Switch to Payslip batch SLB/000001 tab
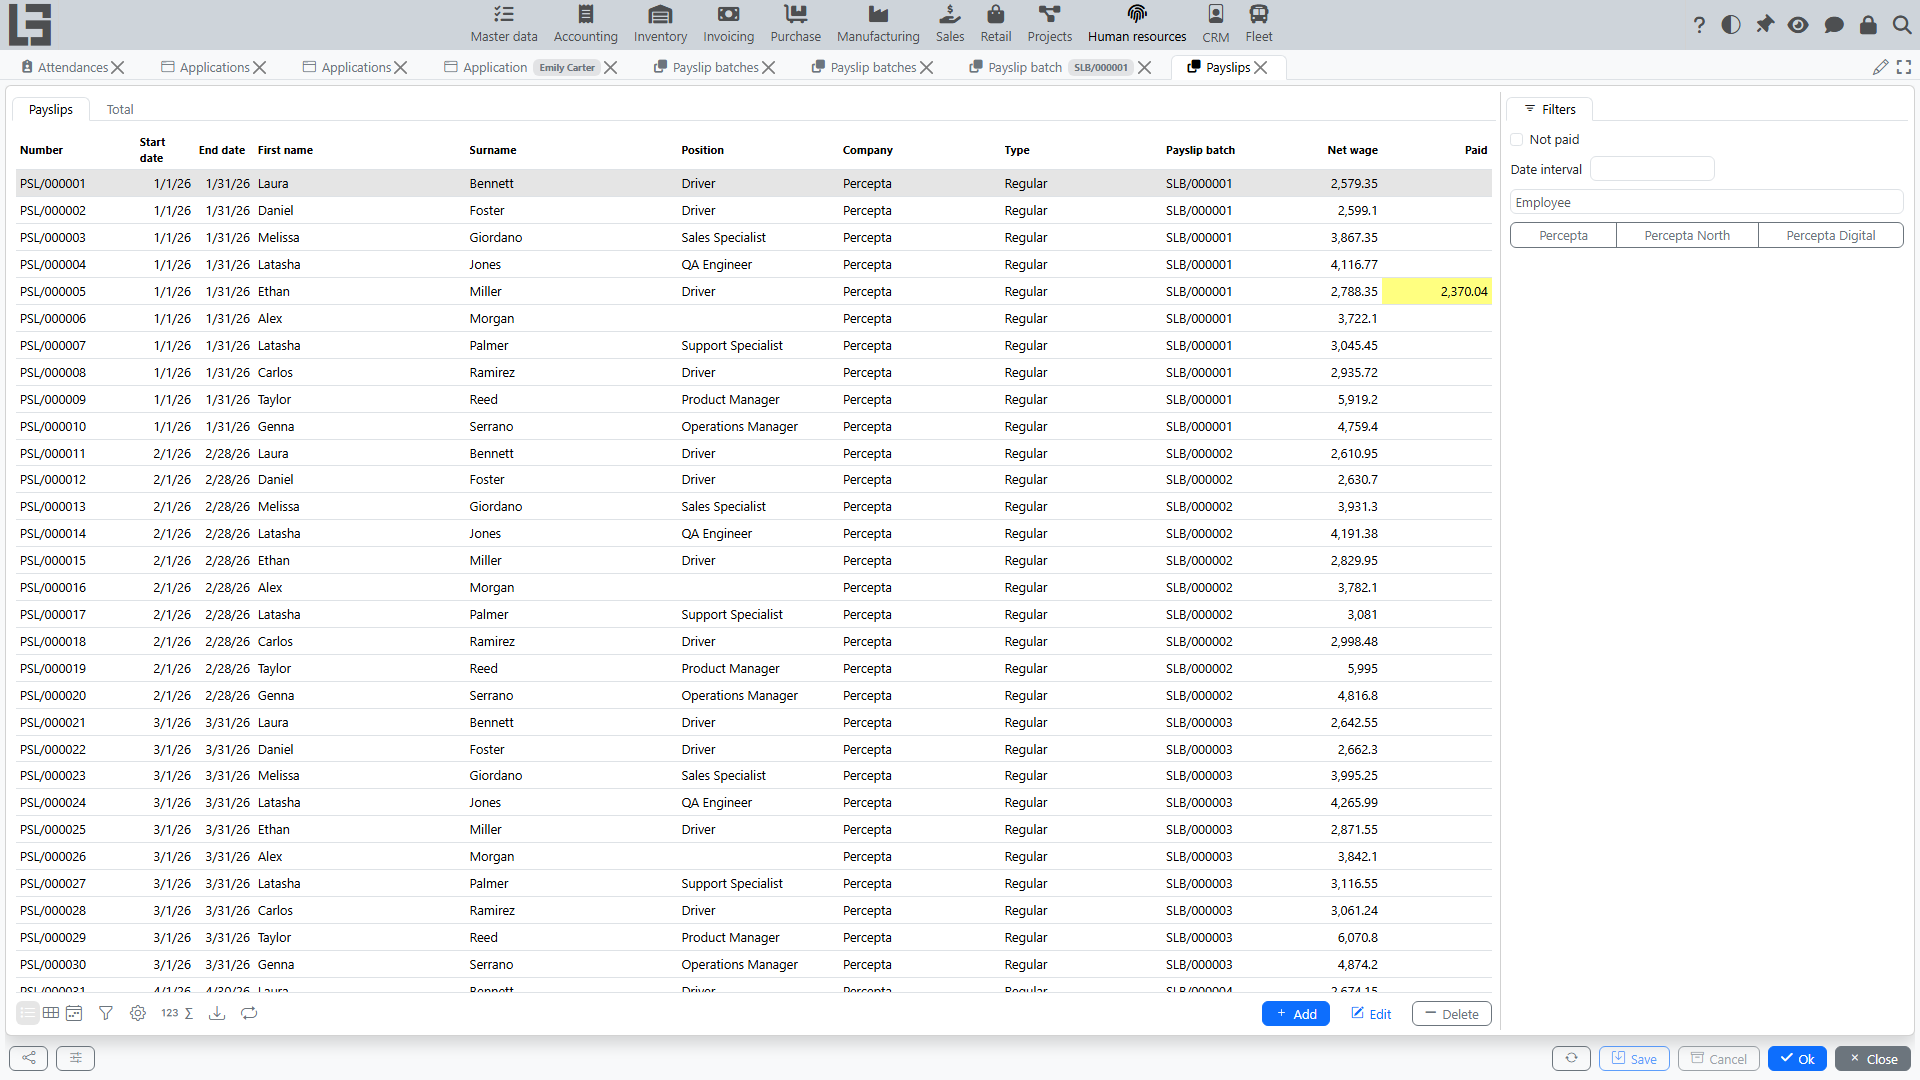This screenshot has width=1920, height=1080. [x=1050, y=67]
